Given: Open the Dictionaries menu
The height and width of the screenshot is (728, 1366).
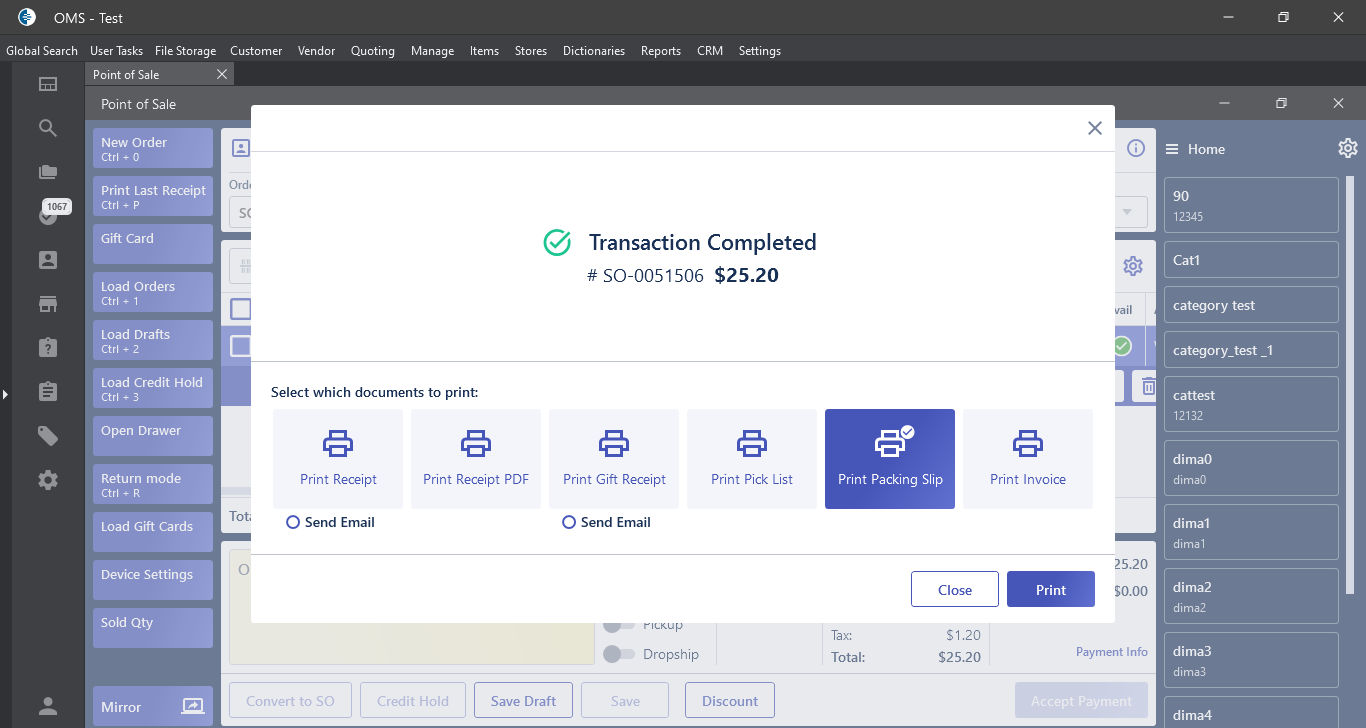Looking at the screenshot, I should tap(594, 51).
